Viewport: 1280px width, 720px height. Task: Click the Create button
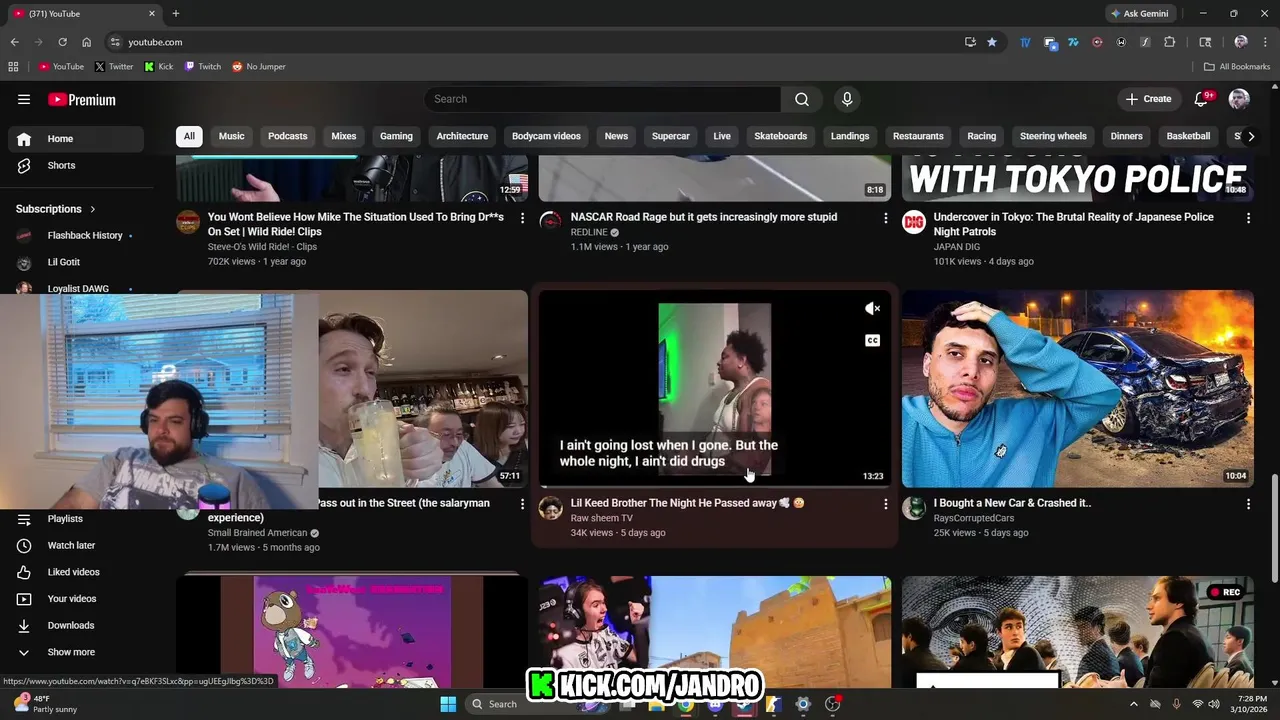[x=1148, y=99]
